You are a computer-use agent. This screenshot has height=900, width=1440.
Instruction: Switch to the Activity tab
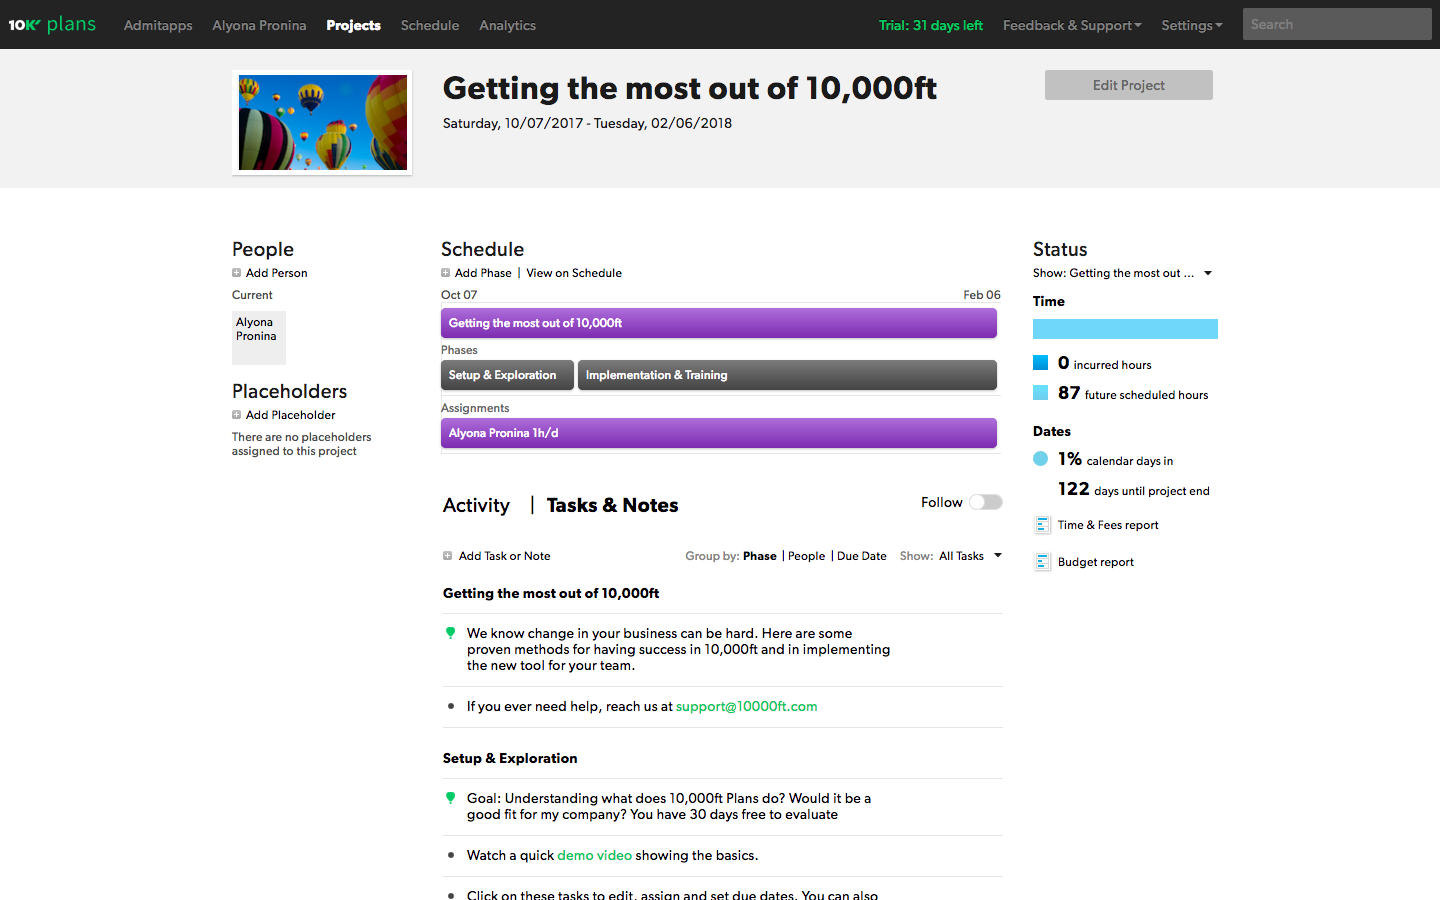tap(476, 505)
